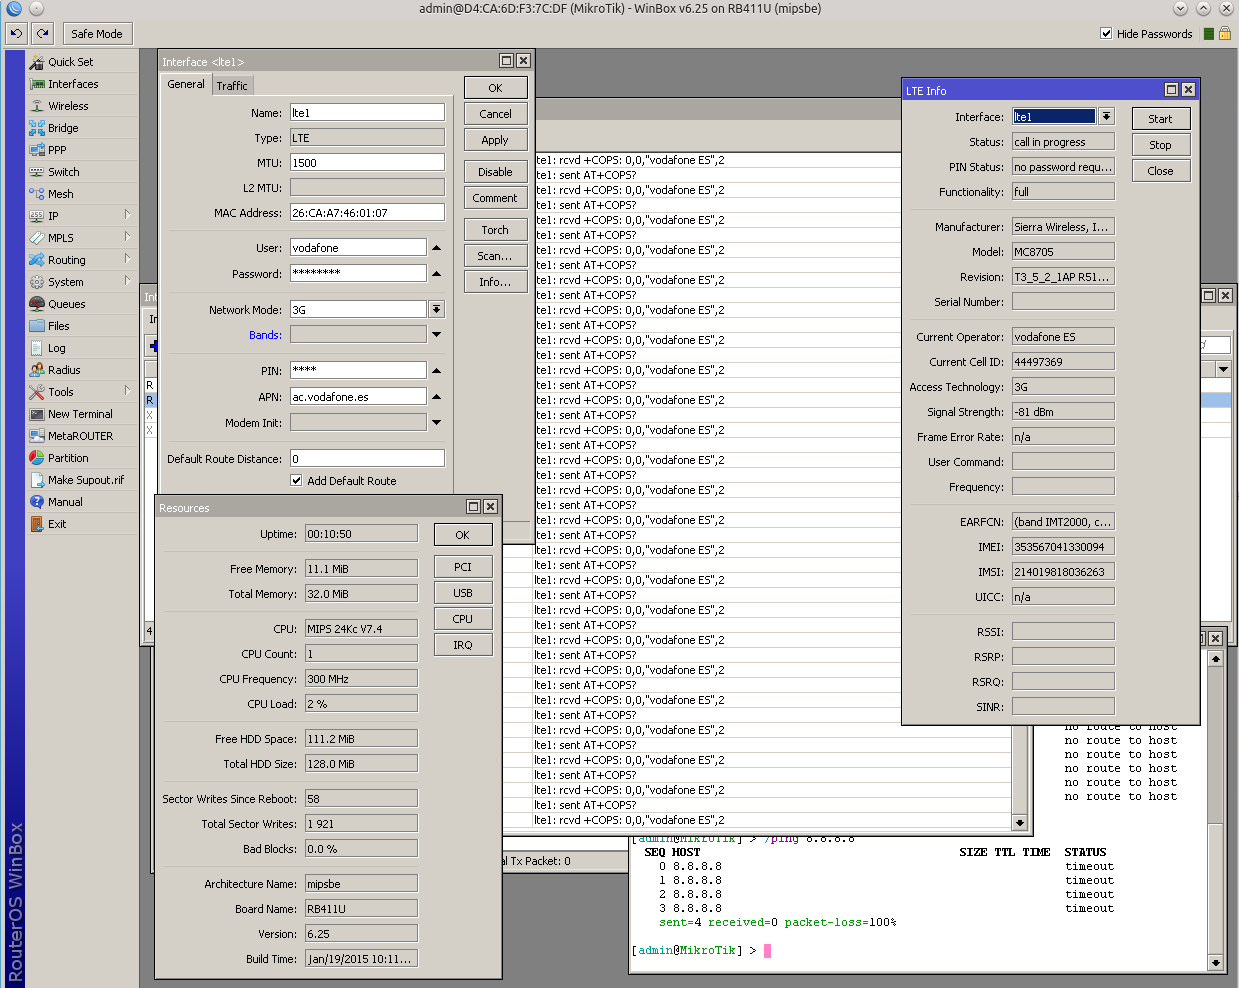Enable Safe Mode

point(97,33)
